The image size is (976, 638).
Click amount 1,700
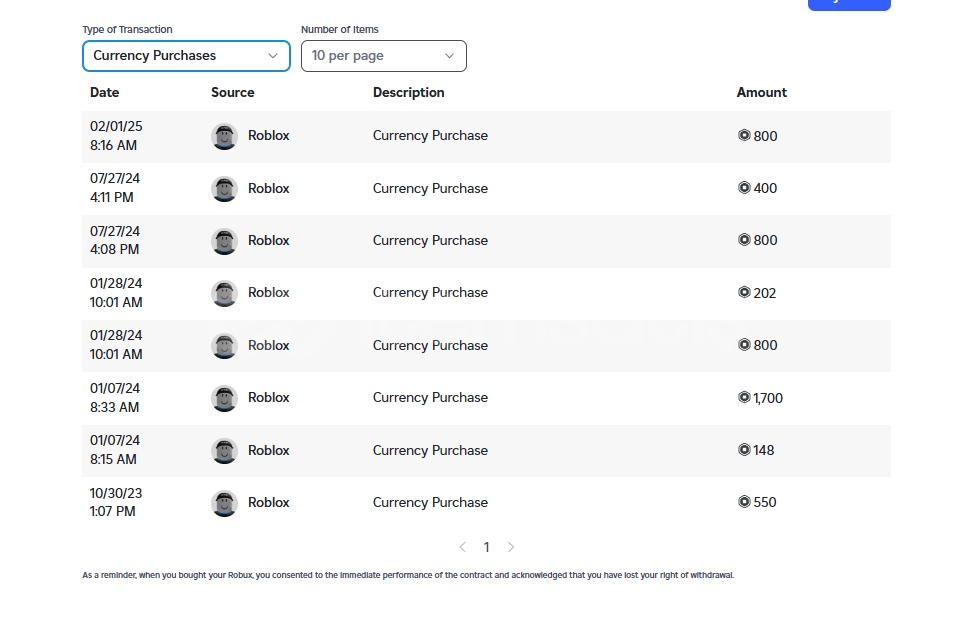(768, 398)
